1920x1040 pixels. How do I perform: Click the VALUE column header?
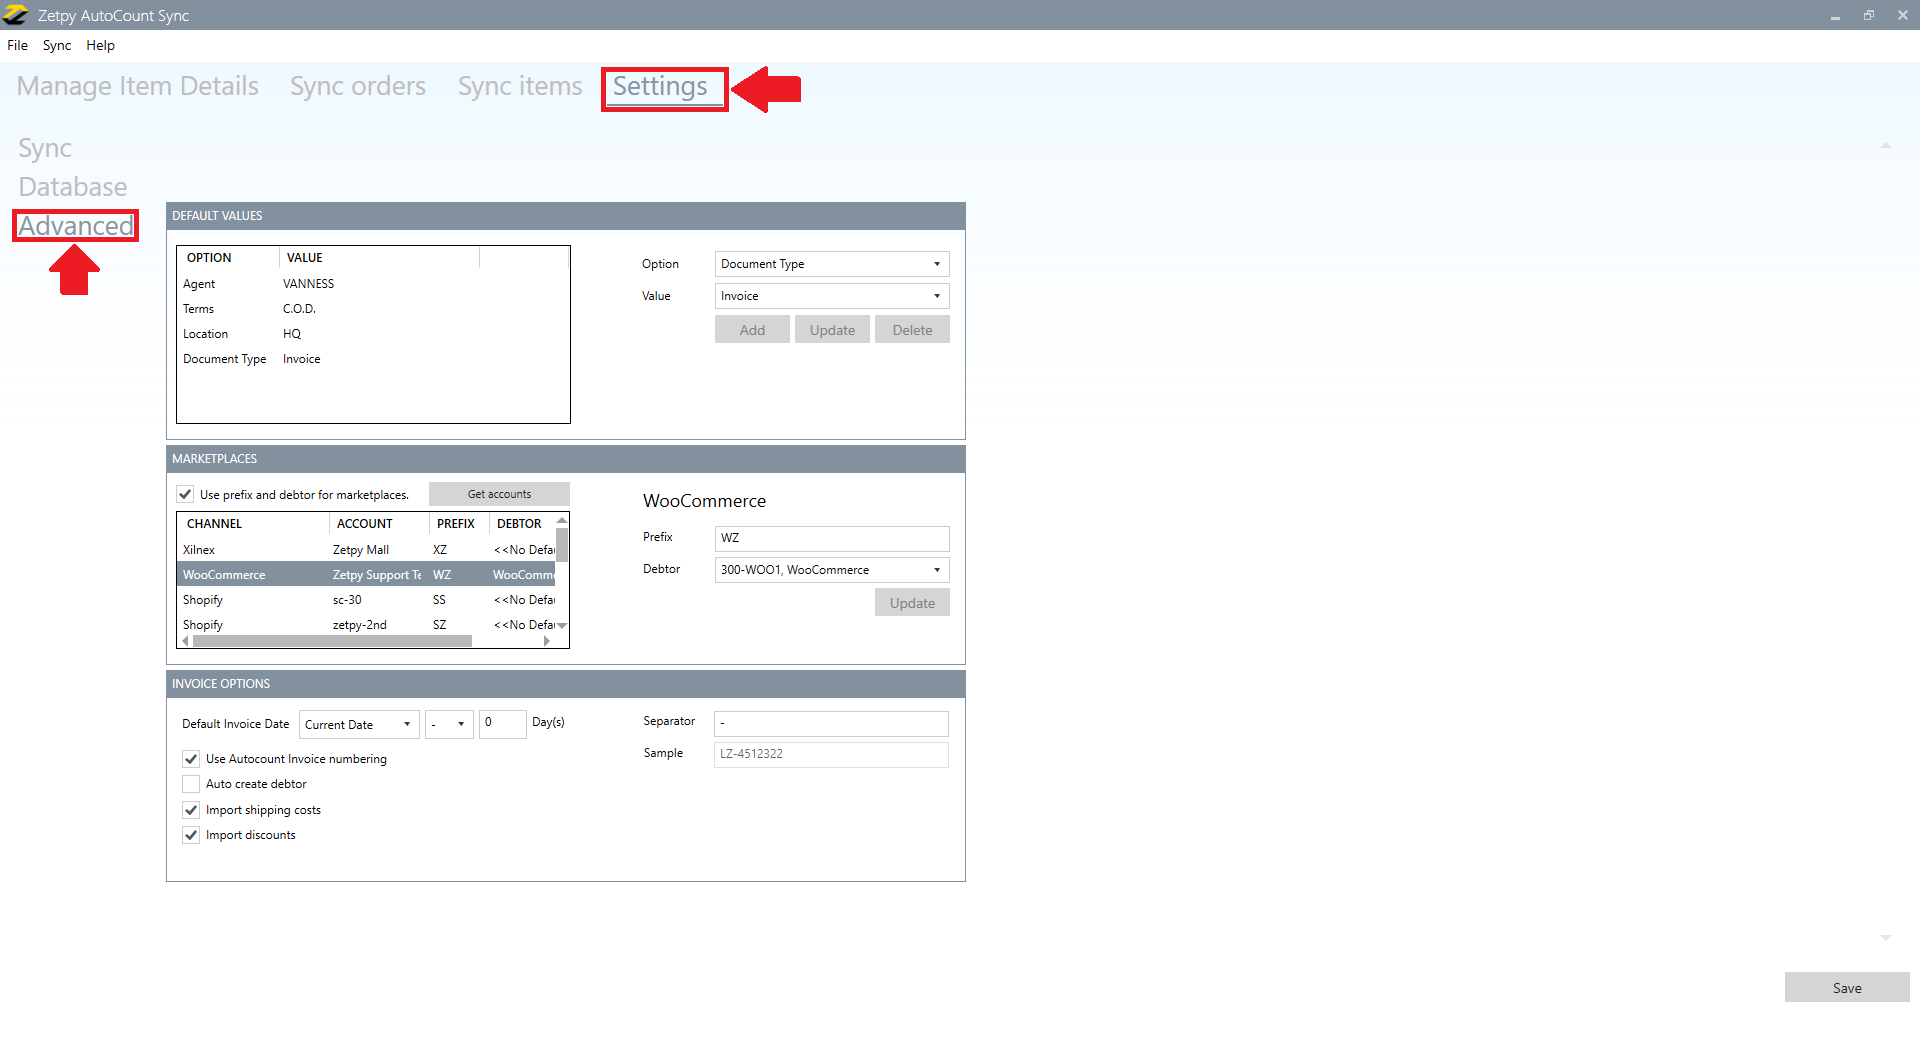pyautogui.click(x=379, y=258)
